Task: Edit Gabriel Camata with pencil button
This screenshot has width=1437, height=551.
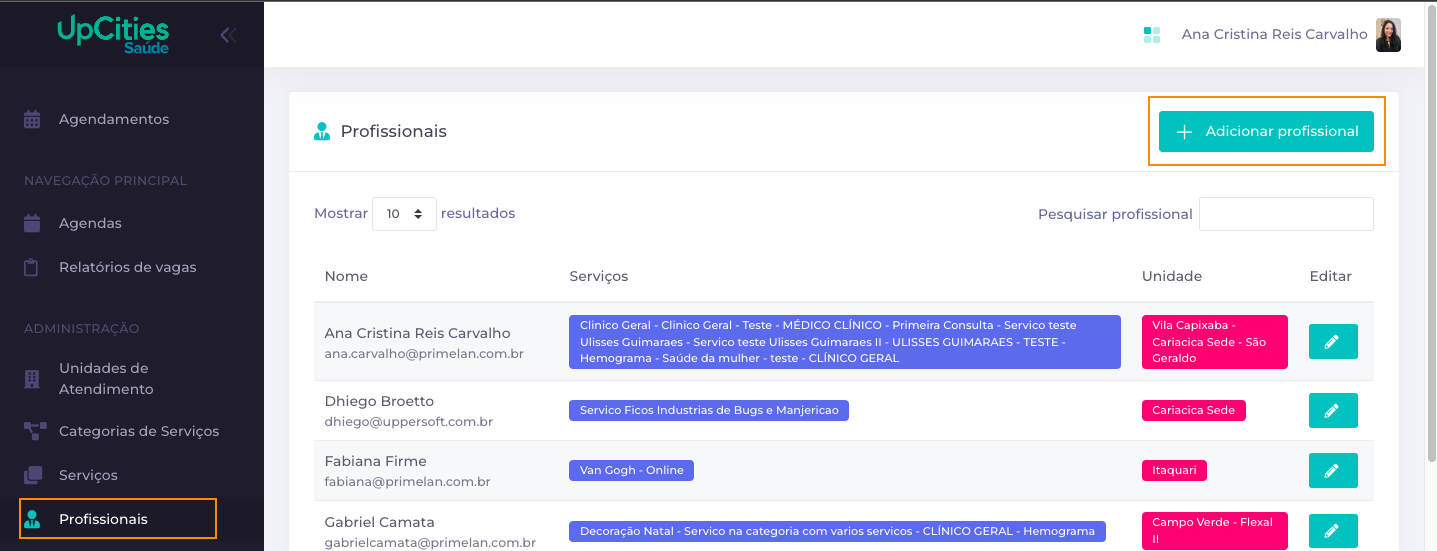Action: [x=1333, y=531]
